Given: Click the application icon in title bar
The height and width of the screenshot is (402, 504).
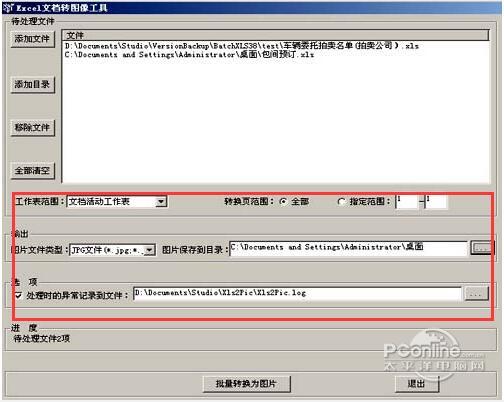Looking at the screenshot, I should (8, 7).
